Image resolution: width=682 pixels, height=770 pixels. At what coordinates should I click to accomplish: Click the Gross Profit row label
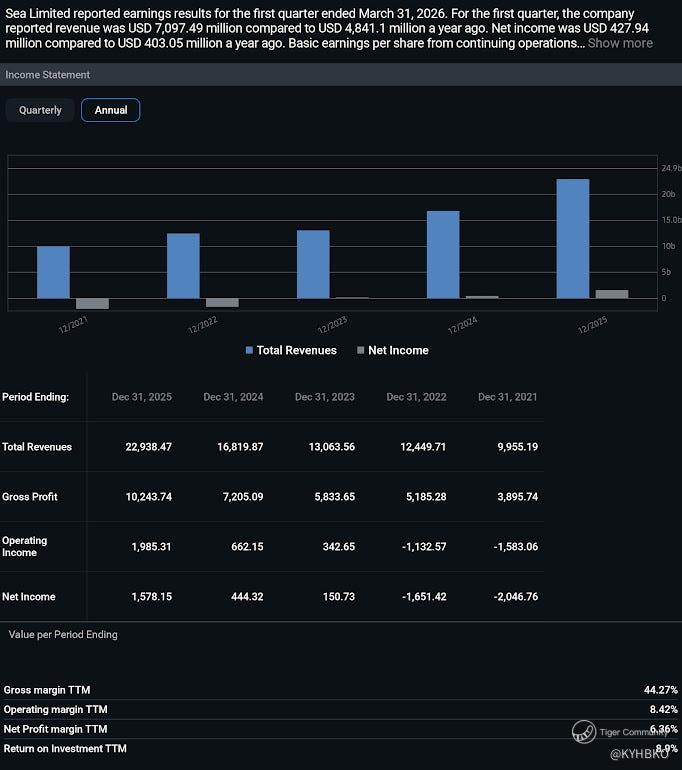pos(29,496)
